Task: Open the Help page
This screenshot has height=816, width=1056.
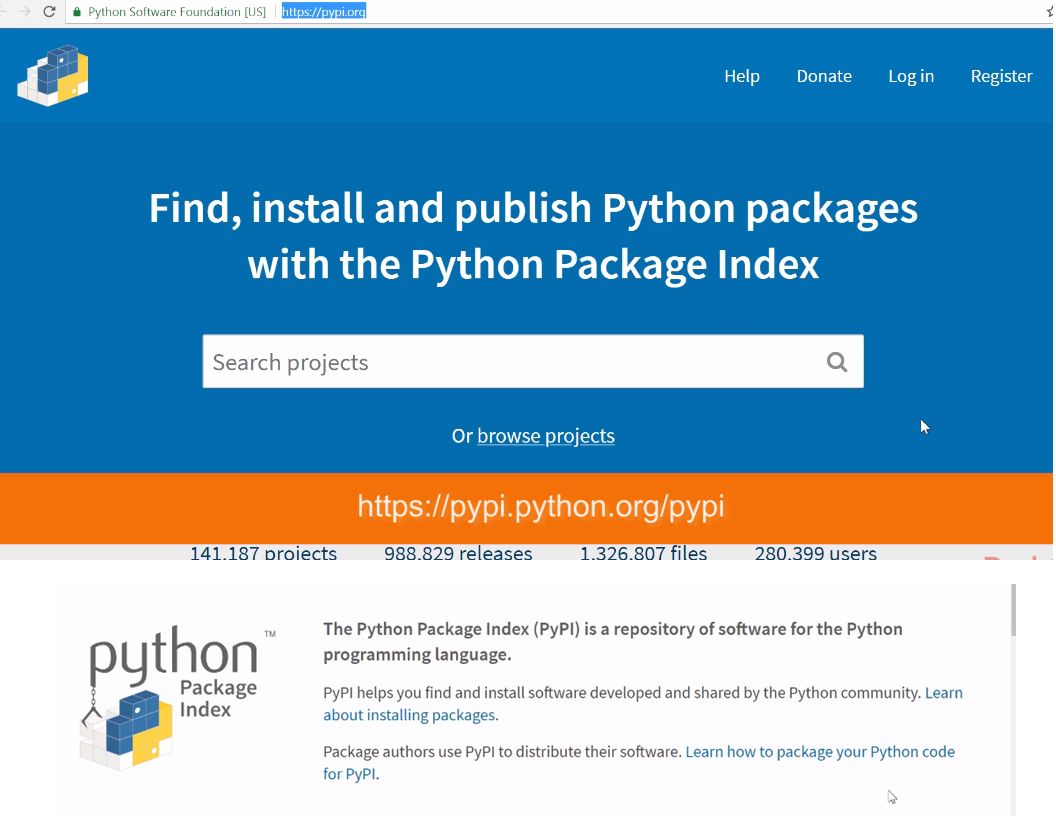Action: coord(741,76)
